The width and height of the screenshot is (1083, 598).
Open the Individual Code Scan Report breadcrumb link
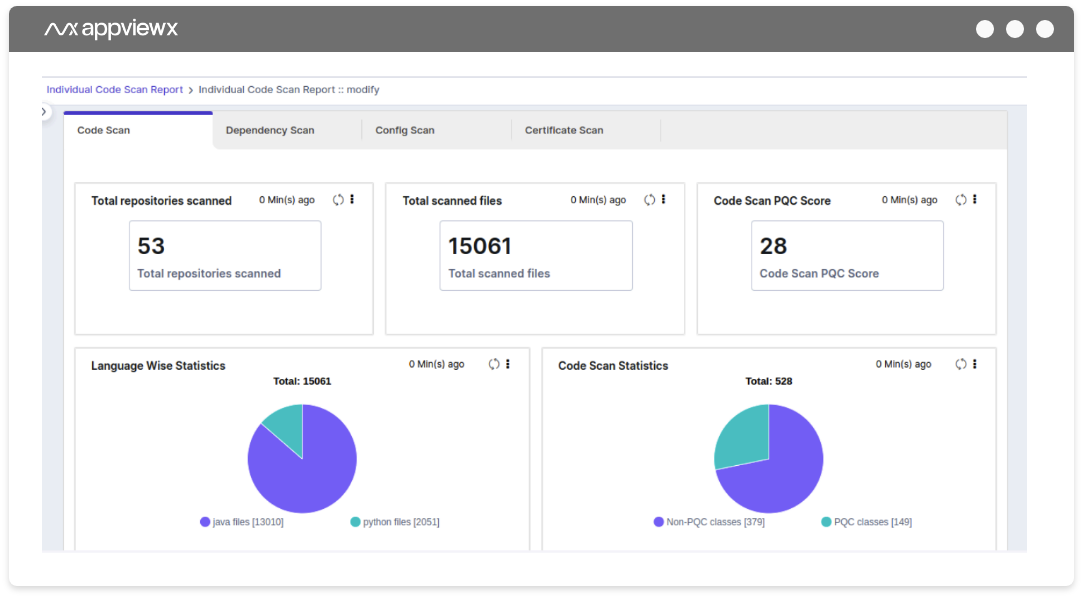[x=113, y=89]
